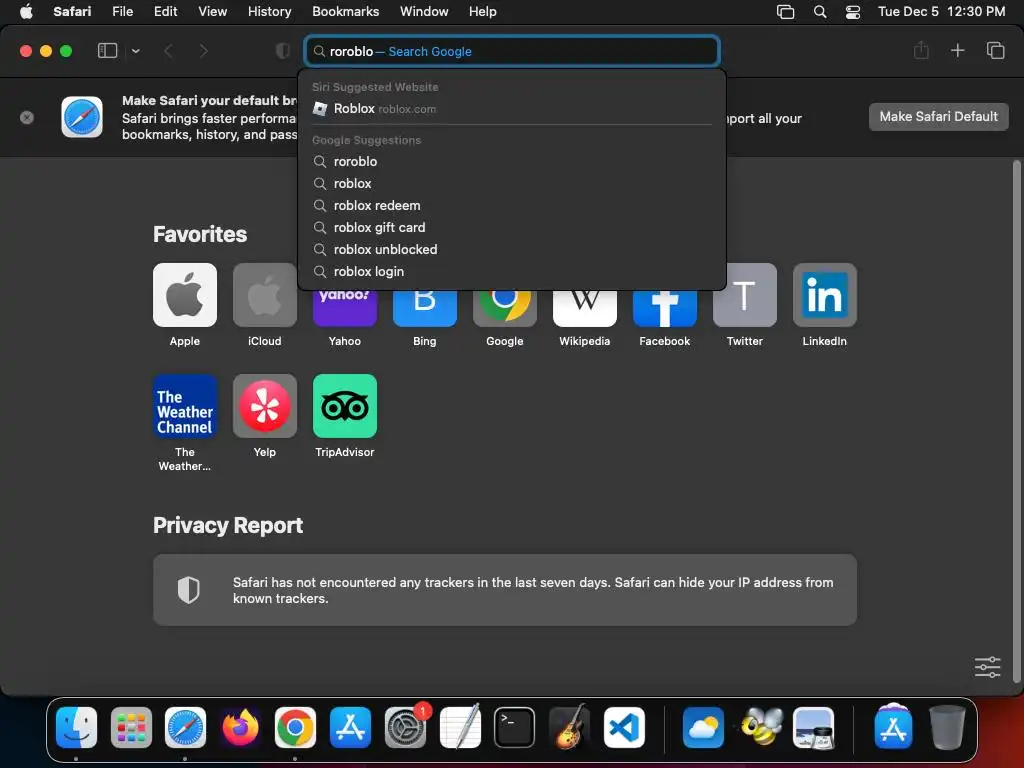Open the tab group dropdown chevron

click(135, 51)
